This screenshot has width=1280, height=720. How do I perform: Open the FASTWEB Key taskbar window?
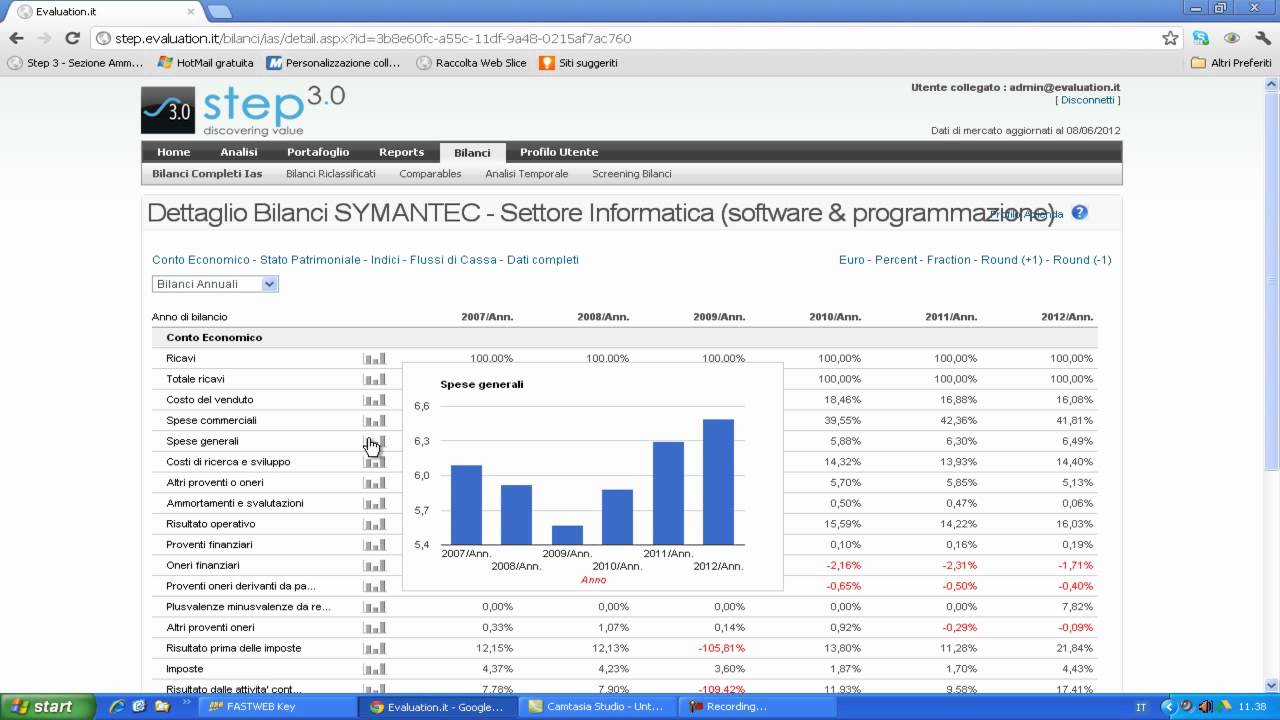pos(279,707)
